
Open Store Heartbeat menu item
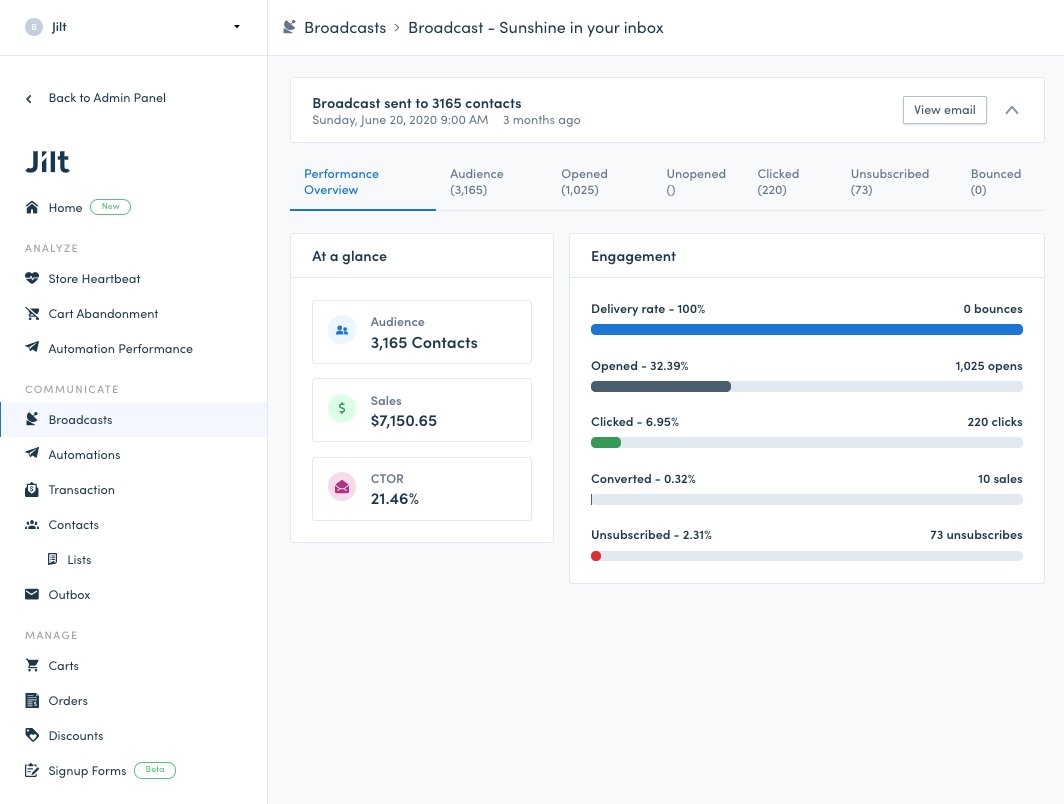point(94,279)
